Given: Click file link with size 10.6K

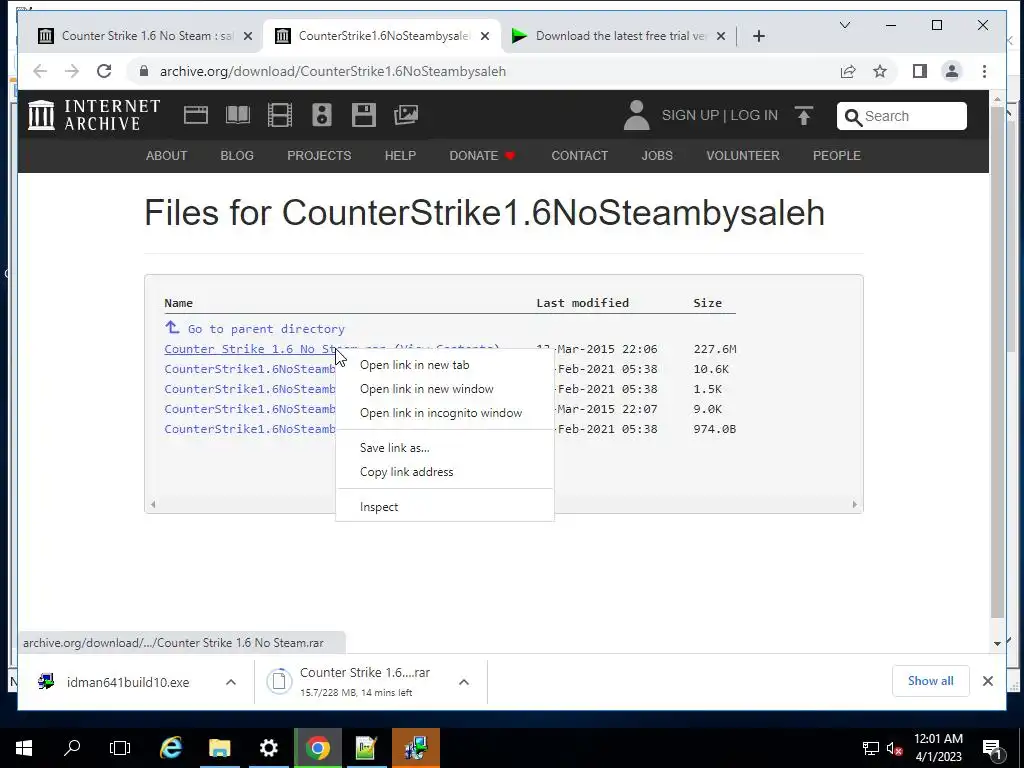Looking at the screenshot, I should (x=249, y=369).
